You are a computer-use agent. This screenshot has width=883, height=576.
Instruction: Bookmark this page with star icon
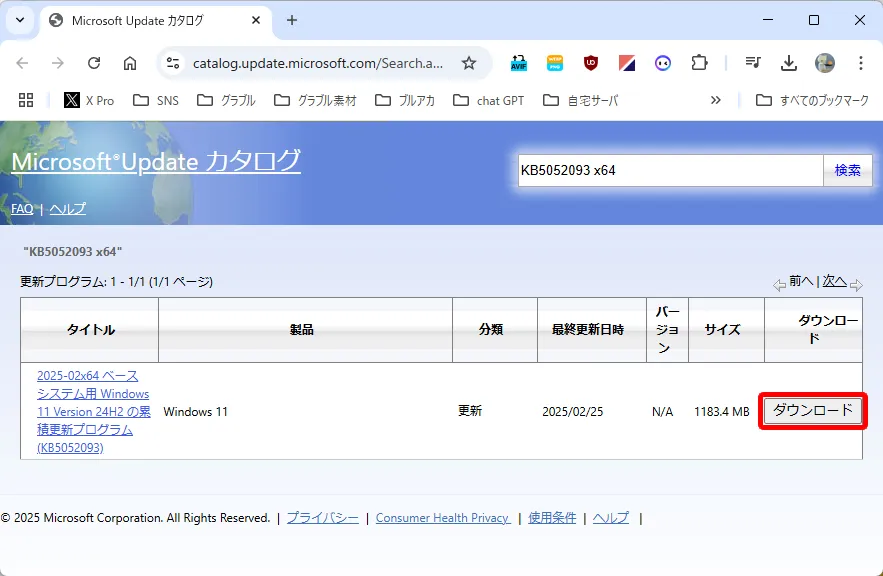pos(469,63)
